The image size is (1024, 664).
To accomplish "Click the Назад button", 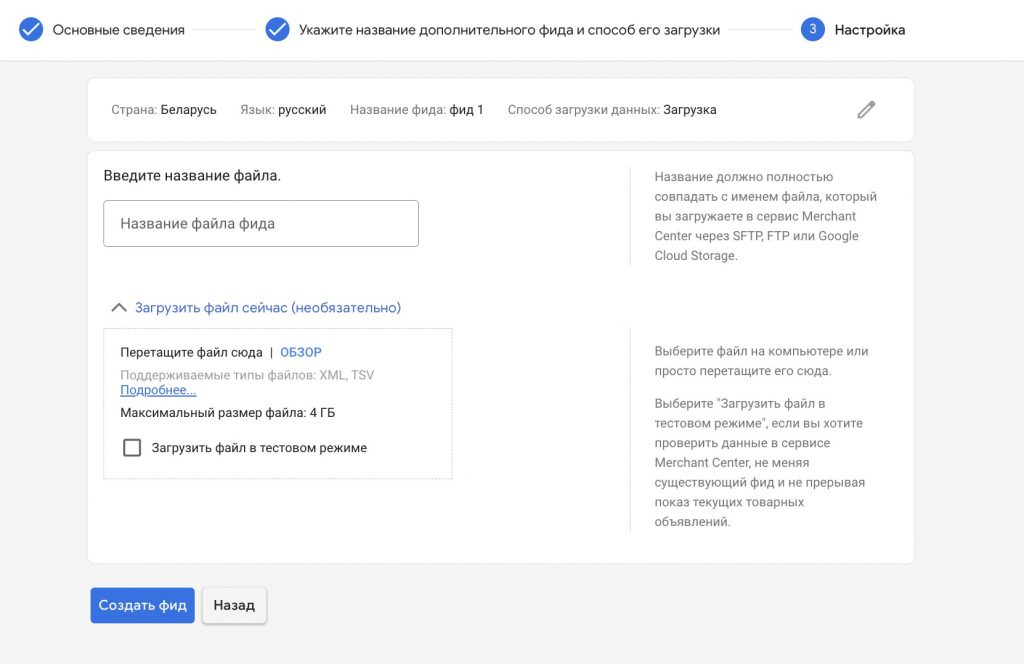I will (x=234, y=605).
